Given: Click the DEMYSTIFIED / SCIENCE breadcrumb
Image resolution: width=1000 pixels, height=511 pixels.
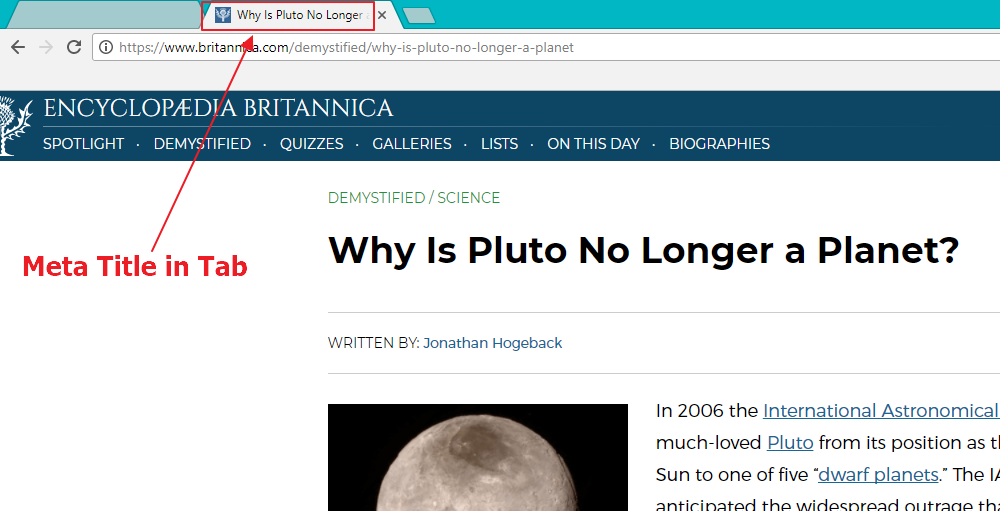Looking at the screenshot, I should click(x=414, y=198).
